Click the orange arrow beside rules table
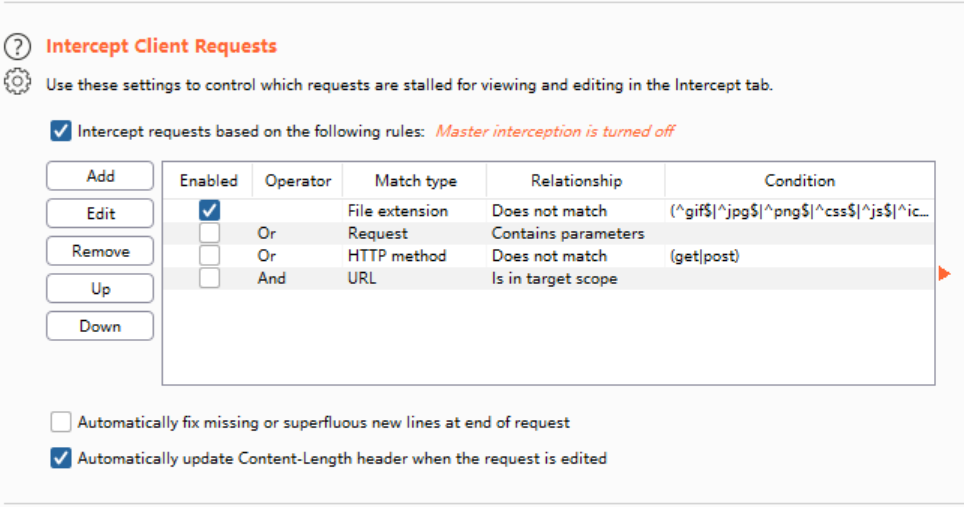 point(944,273)
